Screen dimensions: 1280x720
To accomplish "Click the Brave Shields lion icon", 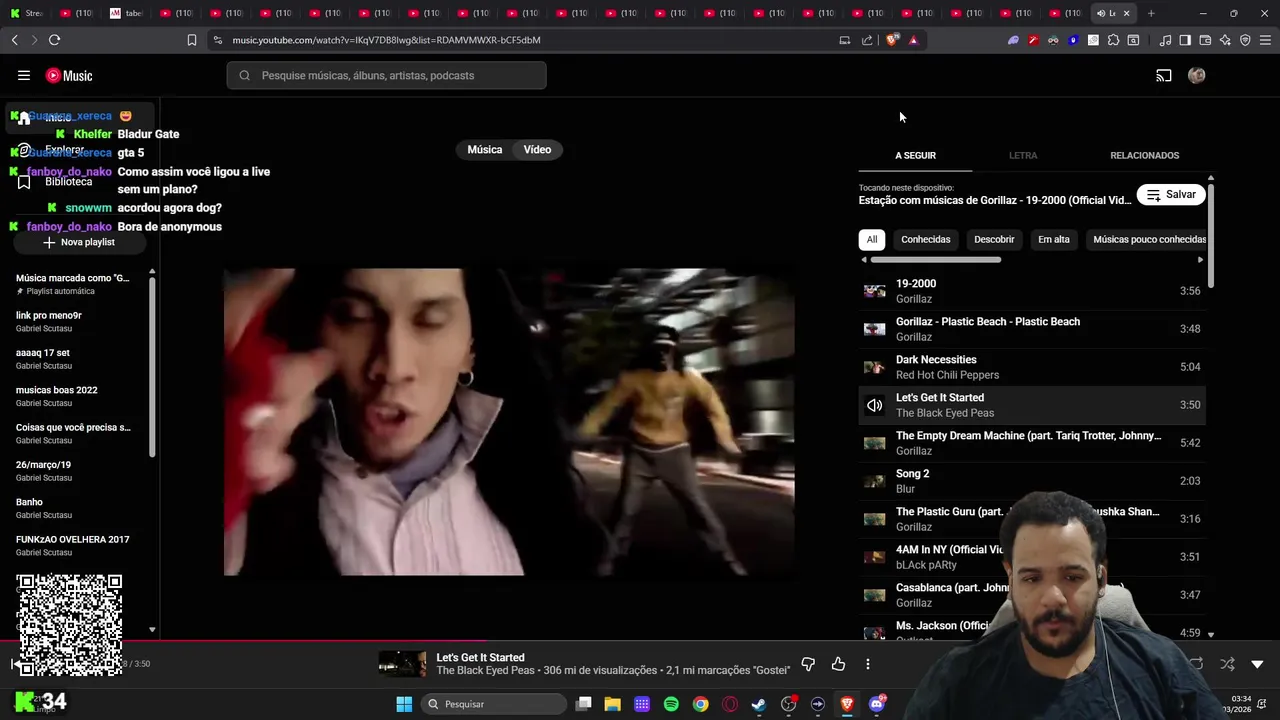I will (x=892, y=40).
